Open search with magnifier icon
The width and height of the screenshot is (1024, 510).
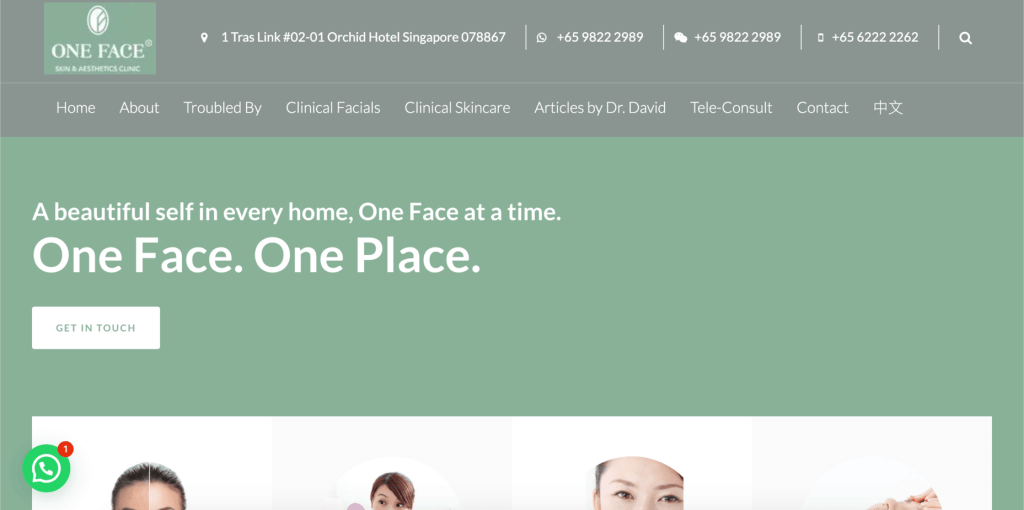[965, 38]
